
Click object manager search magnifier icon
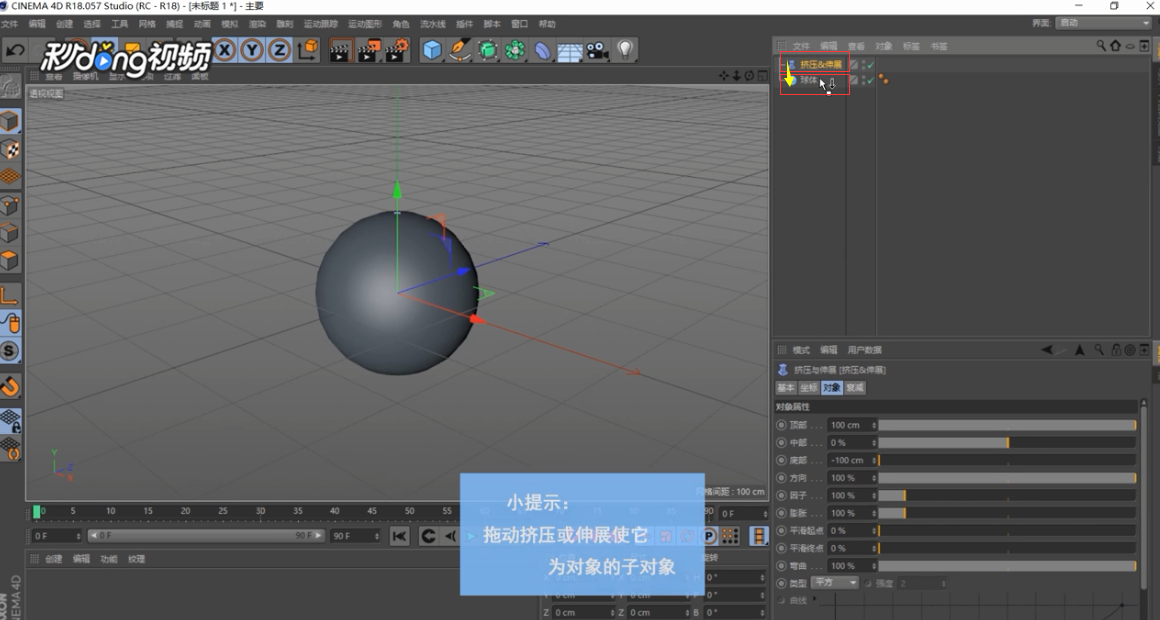click(1101, 46)
